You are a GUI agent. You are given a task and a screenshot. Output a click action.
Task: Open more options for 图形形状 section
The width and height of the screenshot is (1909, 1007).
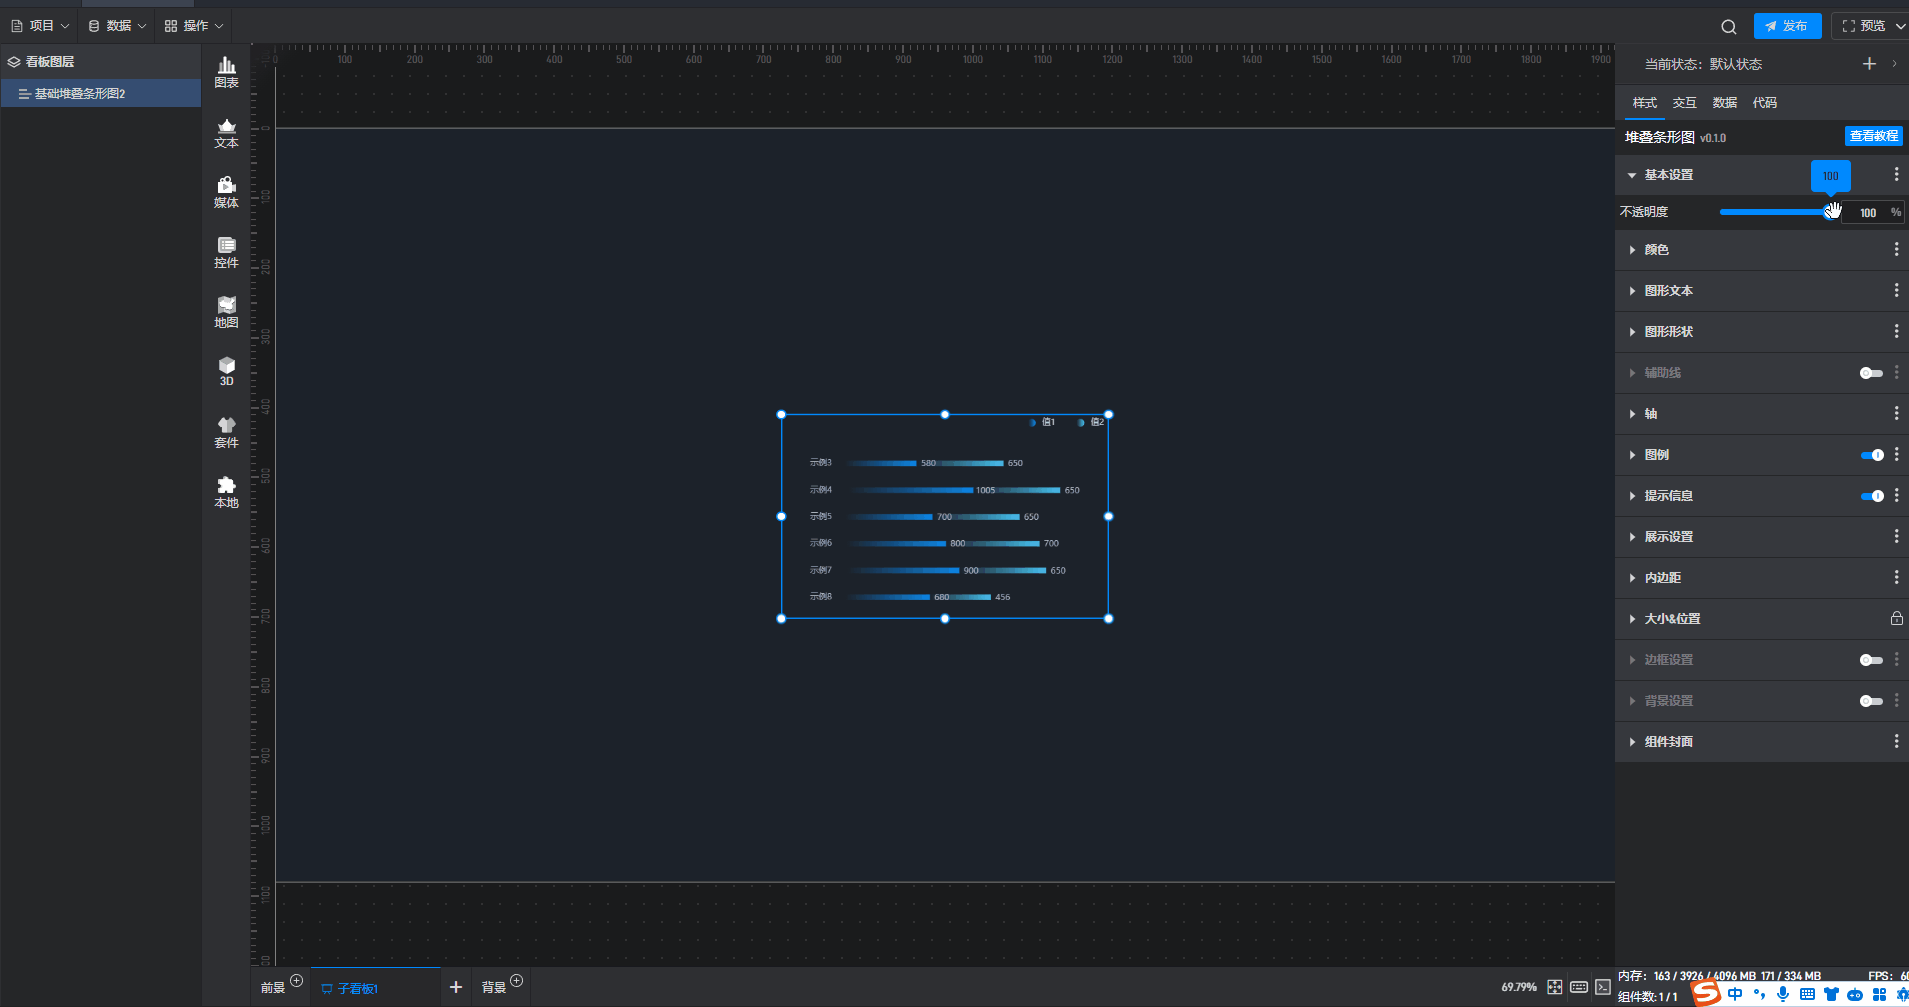[1896, 332]
